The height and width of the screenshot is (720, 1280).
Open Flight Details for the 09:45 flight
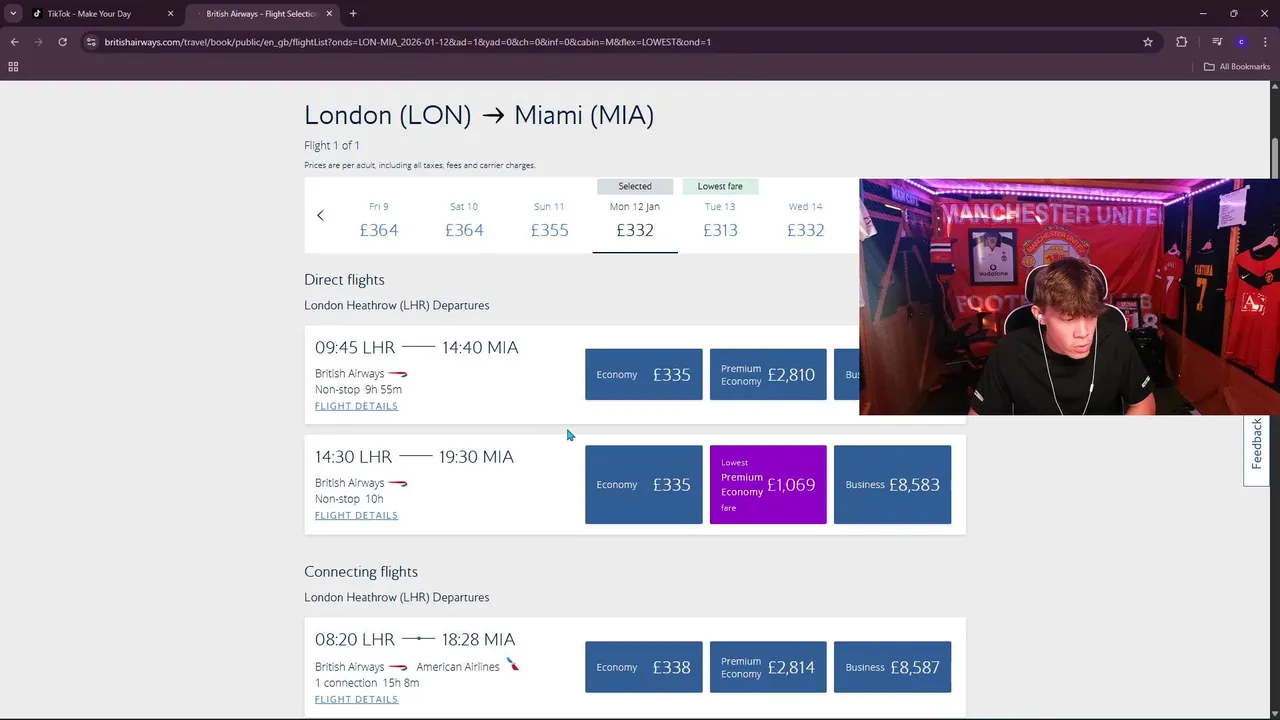(356, 406)
